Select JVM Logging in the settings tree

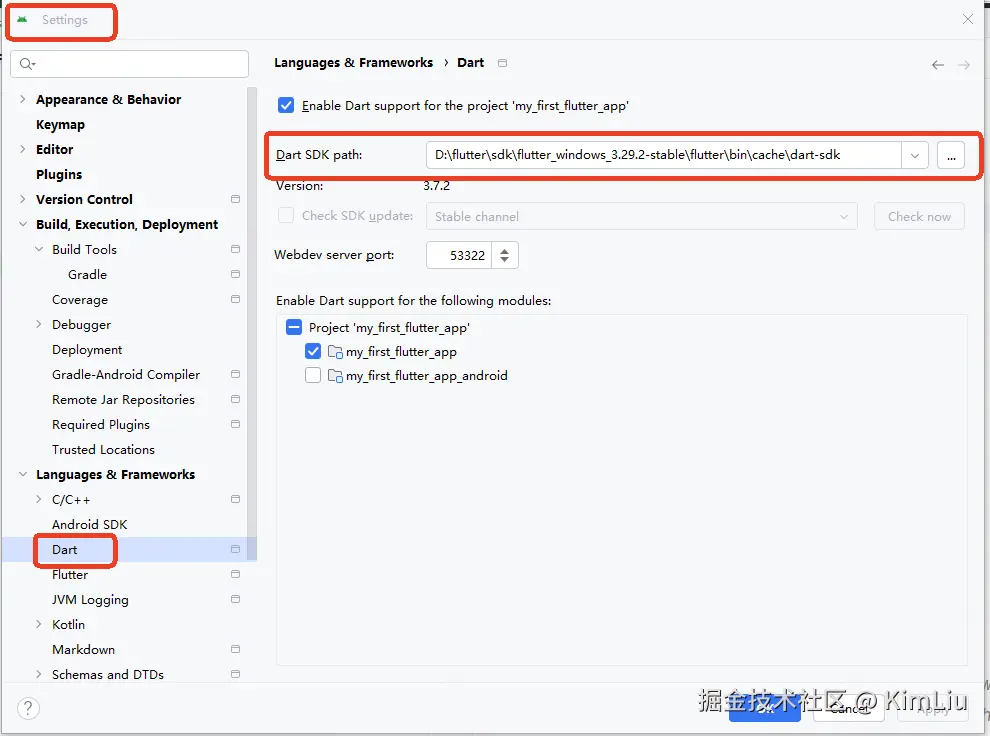[90, 600]
